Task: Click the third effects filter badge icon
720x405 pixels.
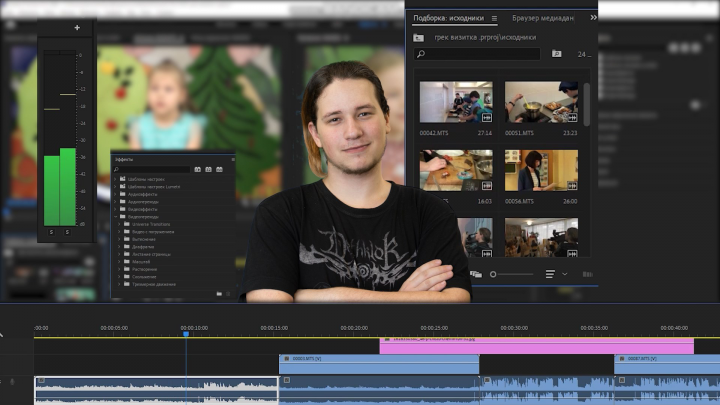Action: click(x=219, y=169)
